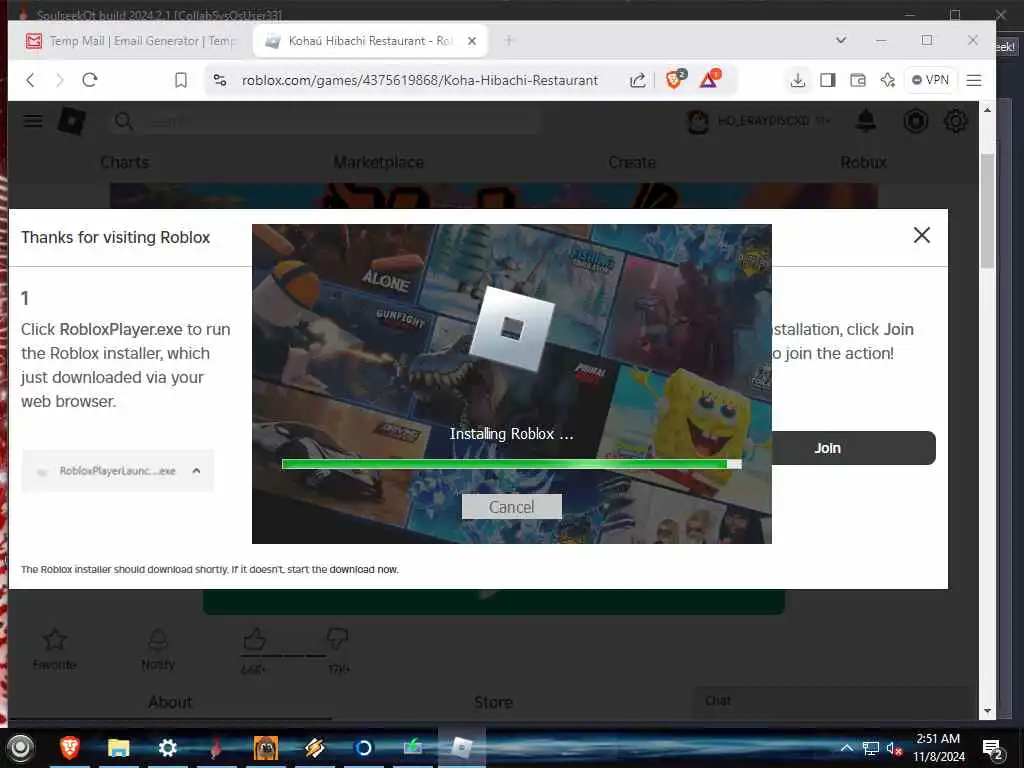Go back to the previous page
This screenshot has width=1024, height=768.
tap(30, 80)
